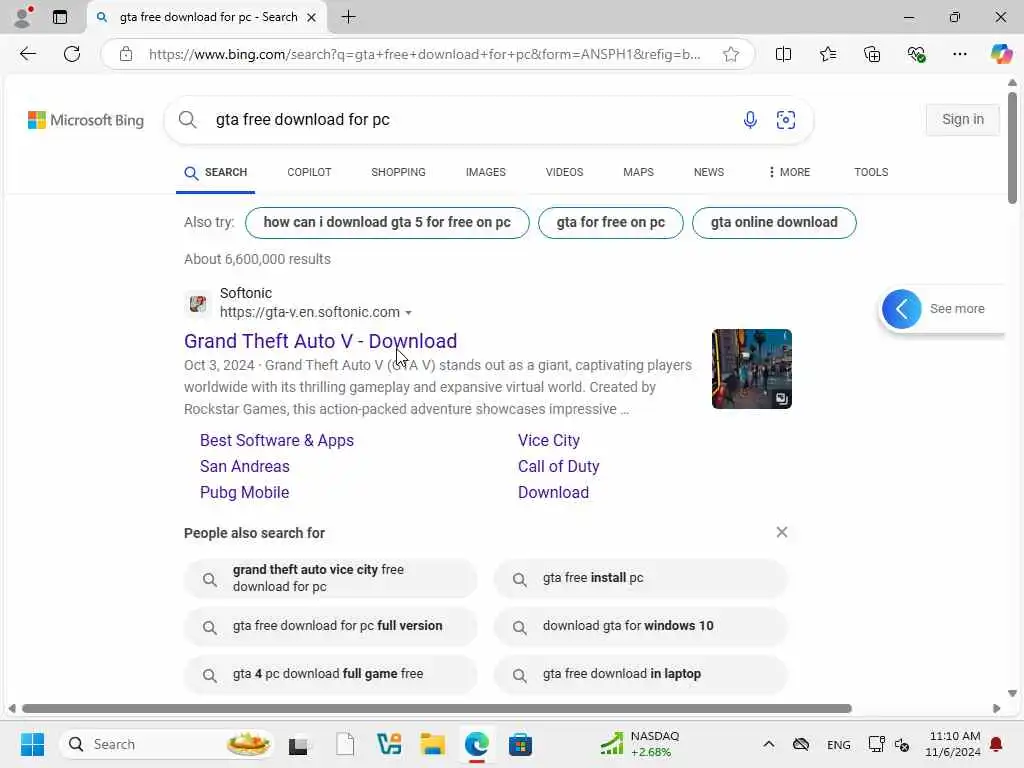Try 'gta online download' suggestion
Image resolution: width=1024 pixels, height=768 pixels.
[774, 223]
